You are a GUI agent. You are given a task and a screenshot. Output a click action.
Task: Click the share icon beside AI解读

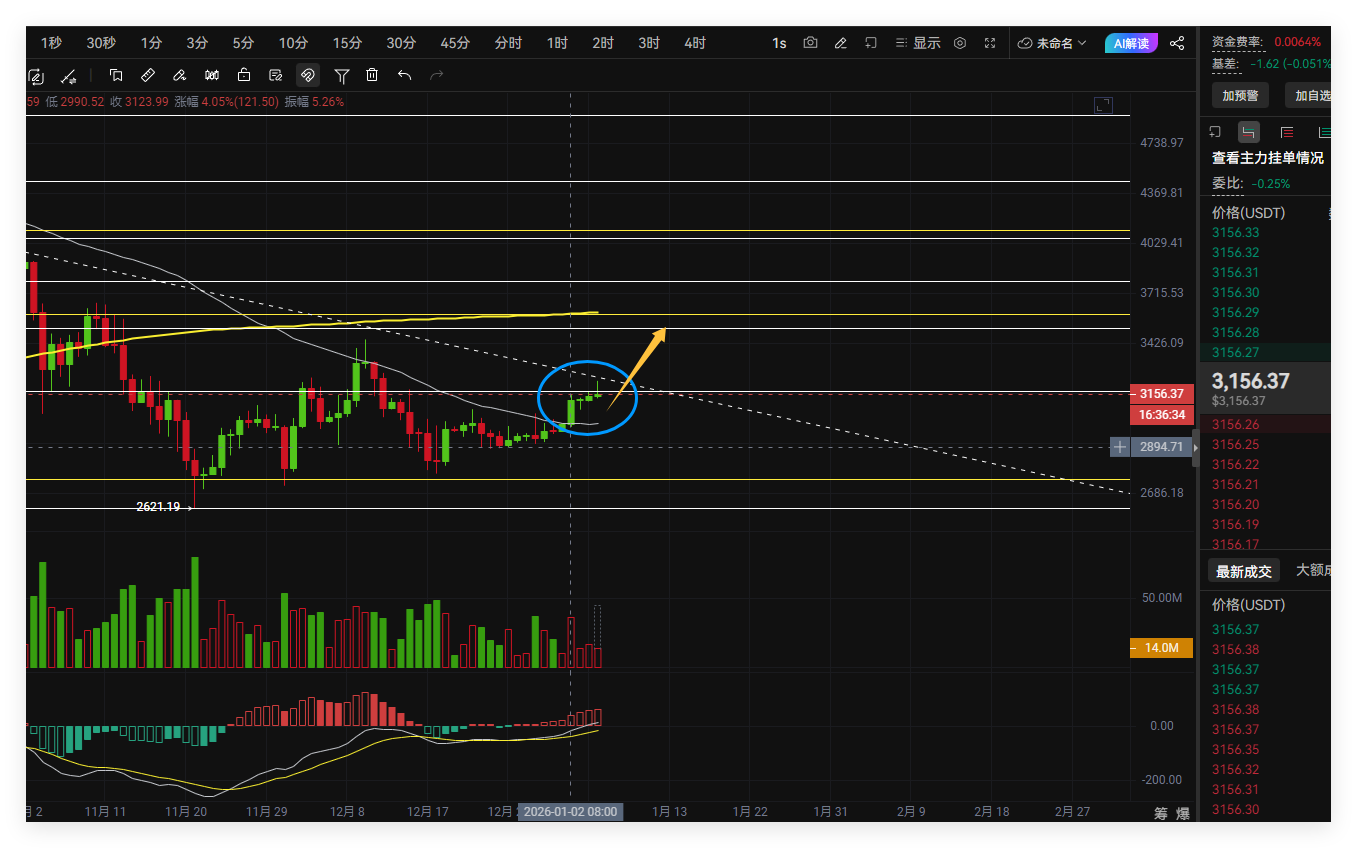(x=1177, y=43)
